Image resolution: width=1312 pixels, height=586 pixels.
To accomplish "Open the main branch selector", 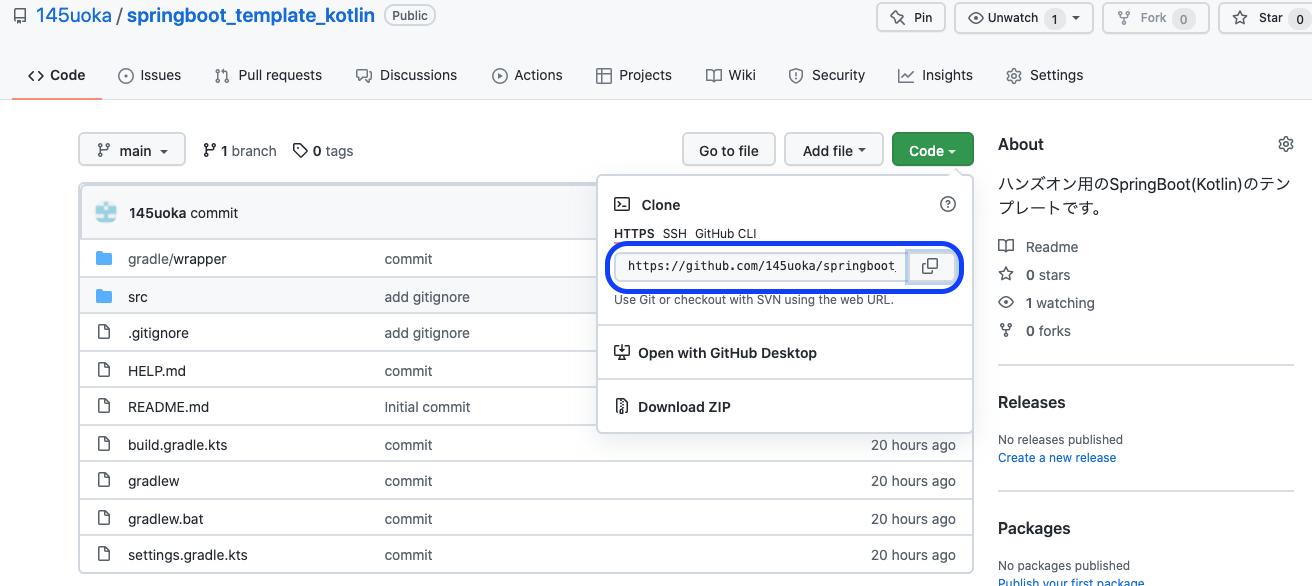I will coord(131,149).
